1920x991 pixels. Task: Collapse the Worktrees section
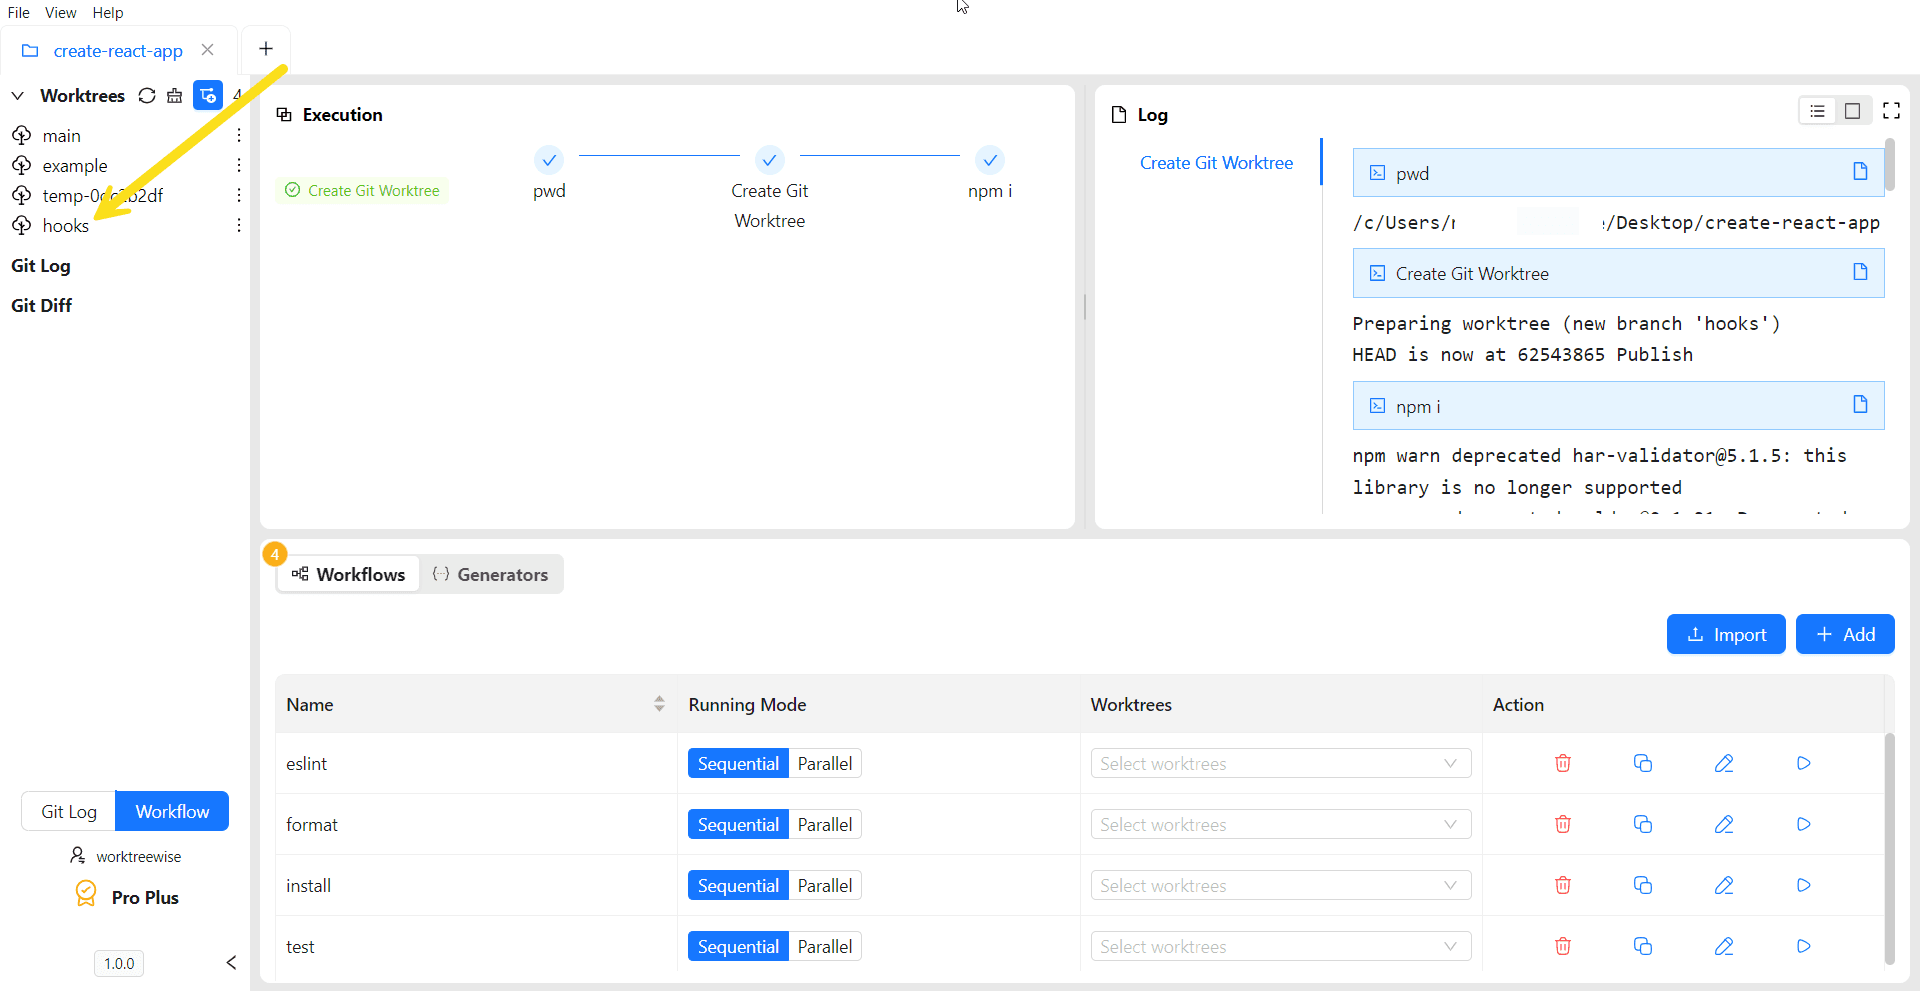click(18, 96)
